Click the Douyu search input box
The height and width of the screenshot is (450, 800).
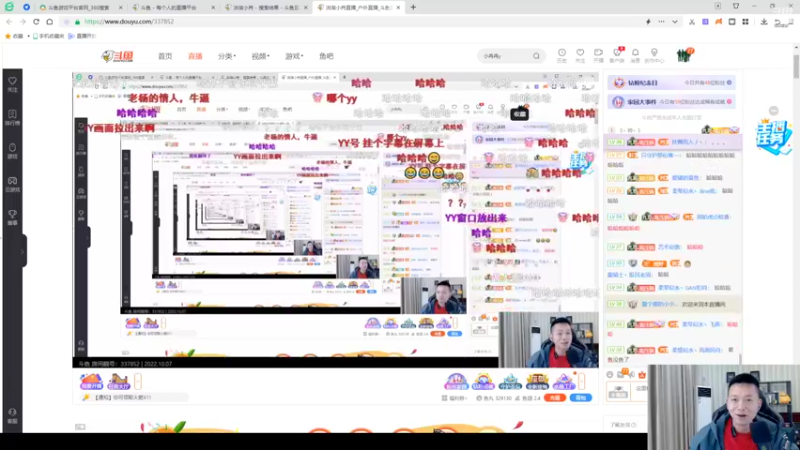click(x=505, y=56)
